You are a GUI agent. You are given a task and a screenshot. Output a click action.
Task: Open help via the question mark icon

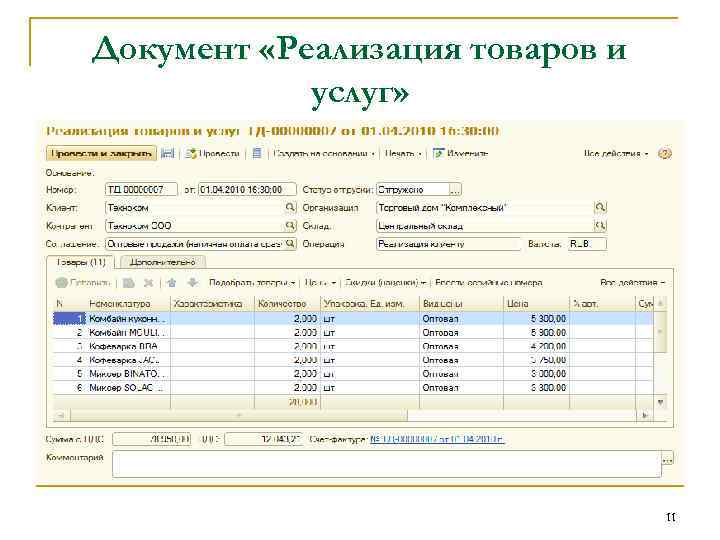(664, 153)
